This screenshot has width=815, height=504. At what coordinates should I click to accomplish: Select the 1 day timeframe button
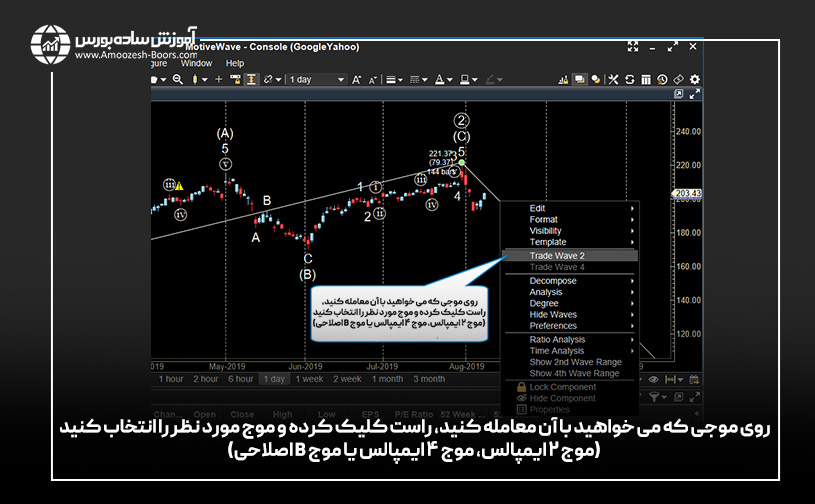coord(274,379)
